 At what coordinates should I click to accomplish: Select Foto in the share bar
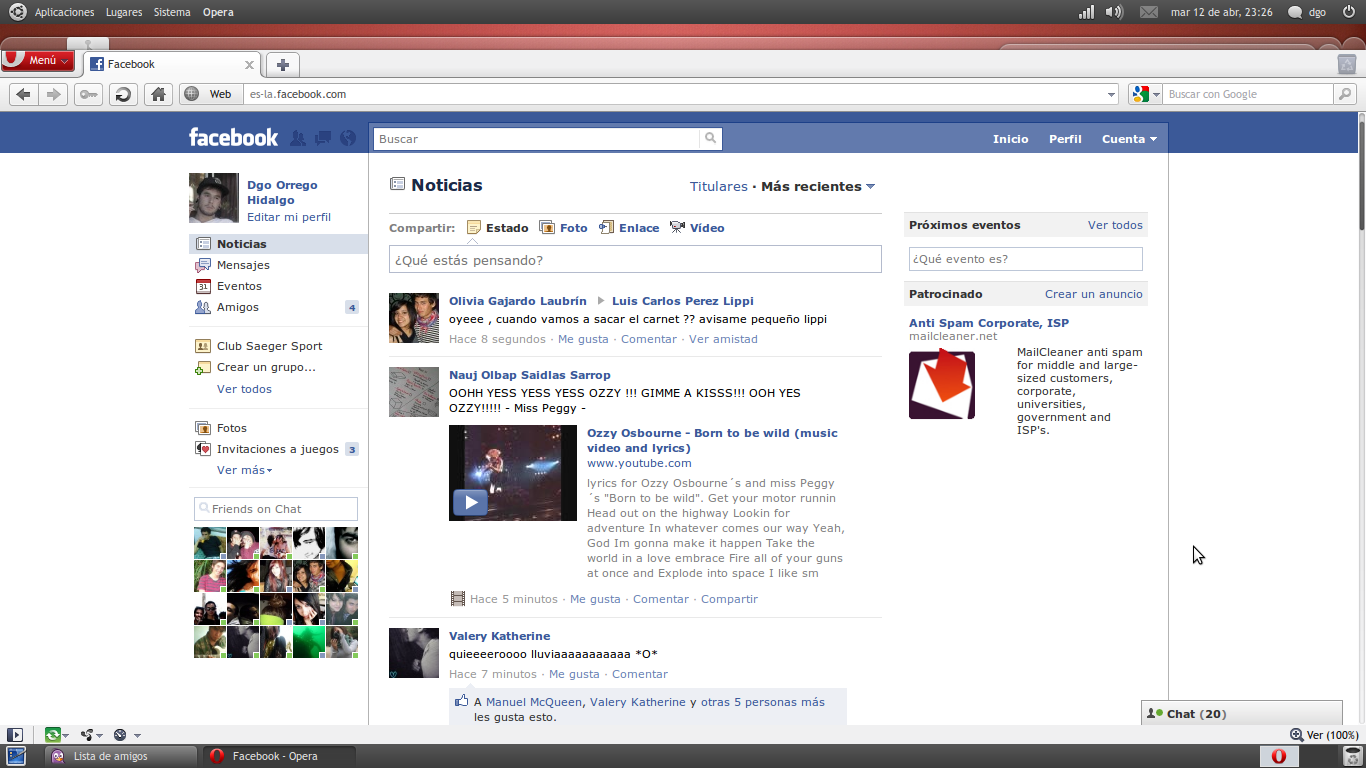coord(563,228)
